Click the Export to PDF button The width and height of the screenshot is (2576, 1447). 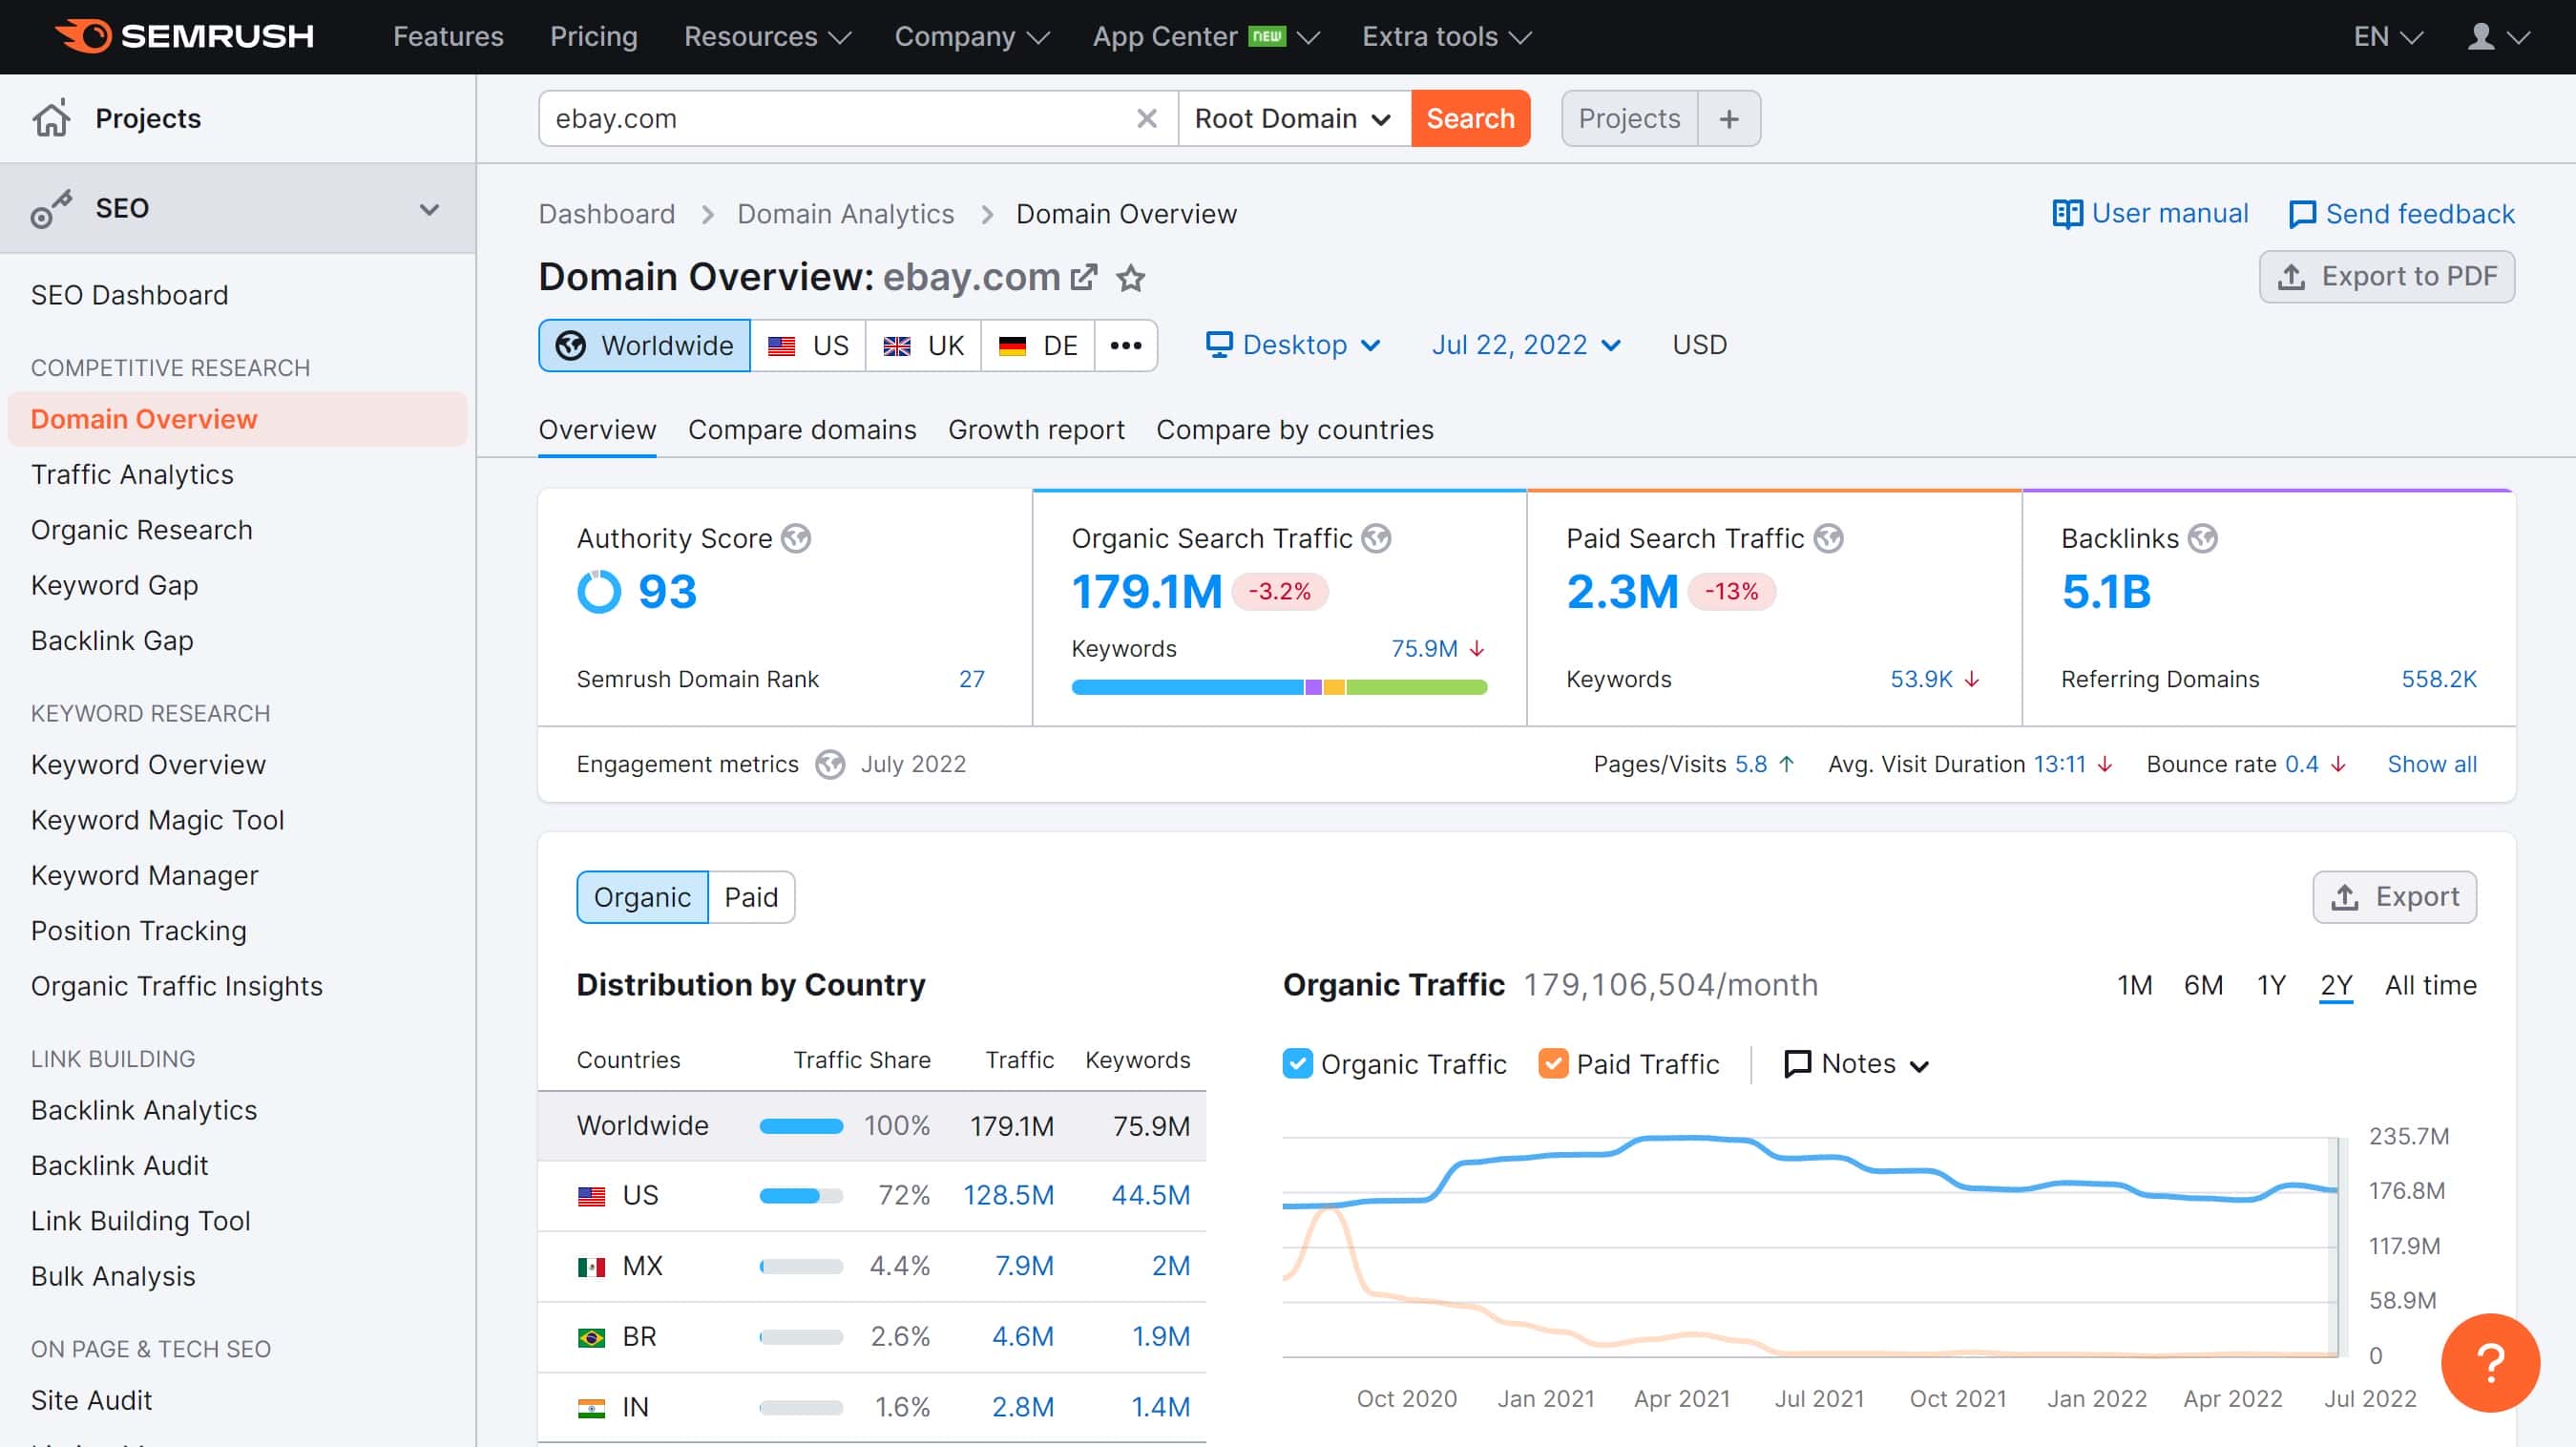pos(2387,277)
